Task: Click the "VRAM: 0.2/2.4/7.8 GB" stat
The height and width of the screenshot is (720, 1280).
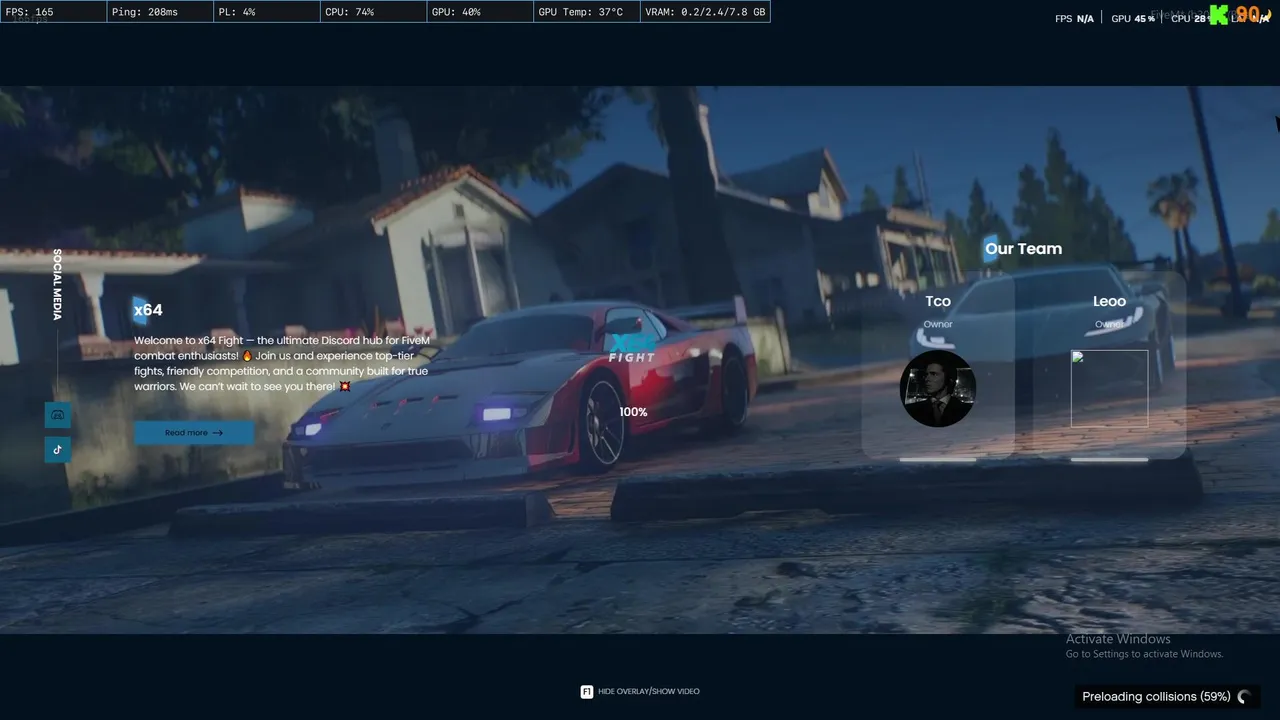Action: pyautogui.click(x=705, y=12)
